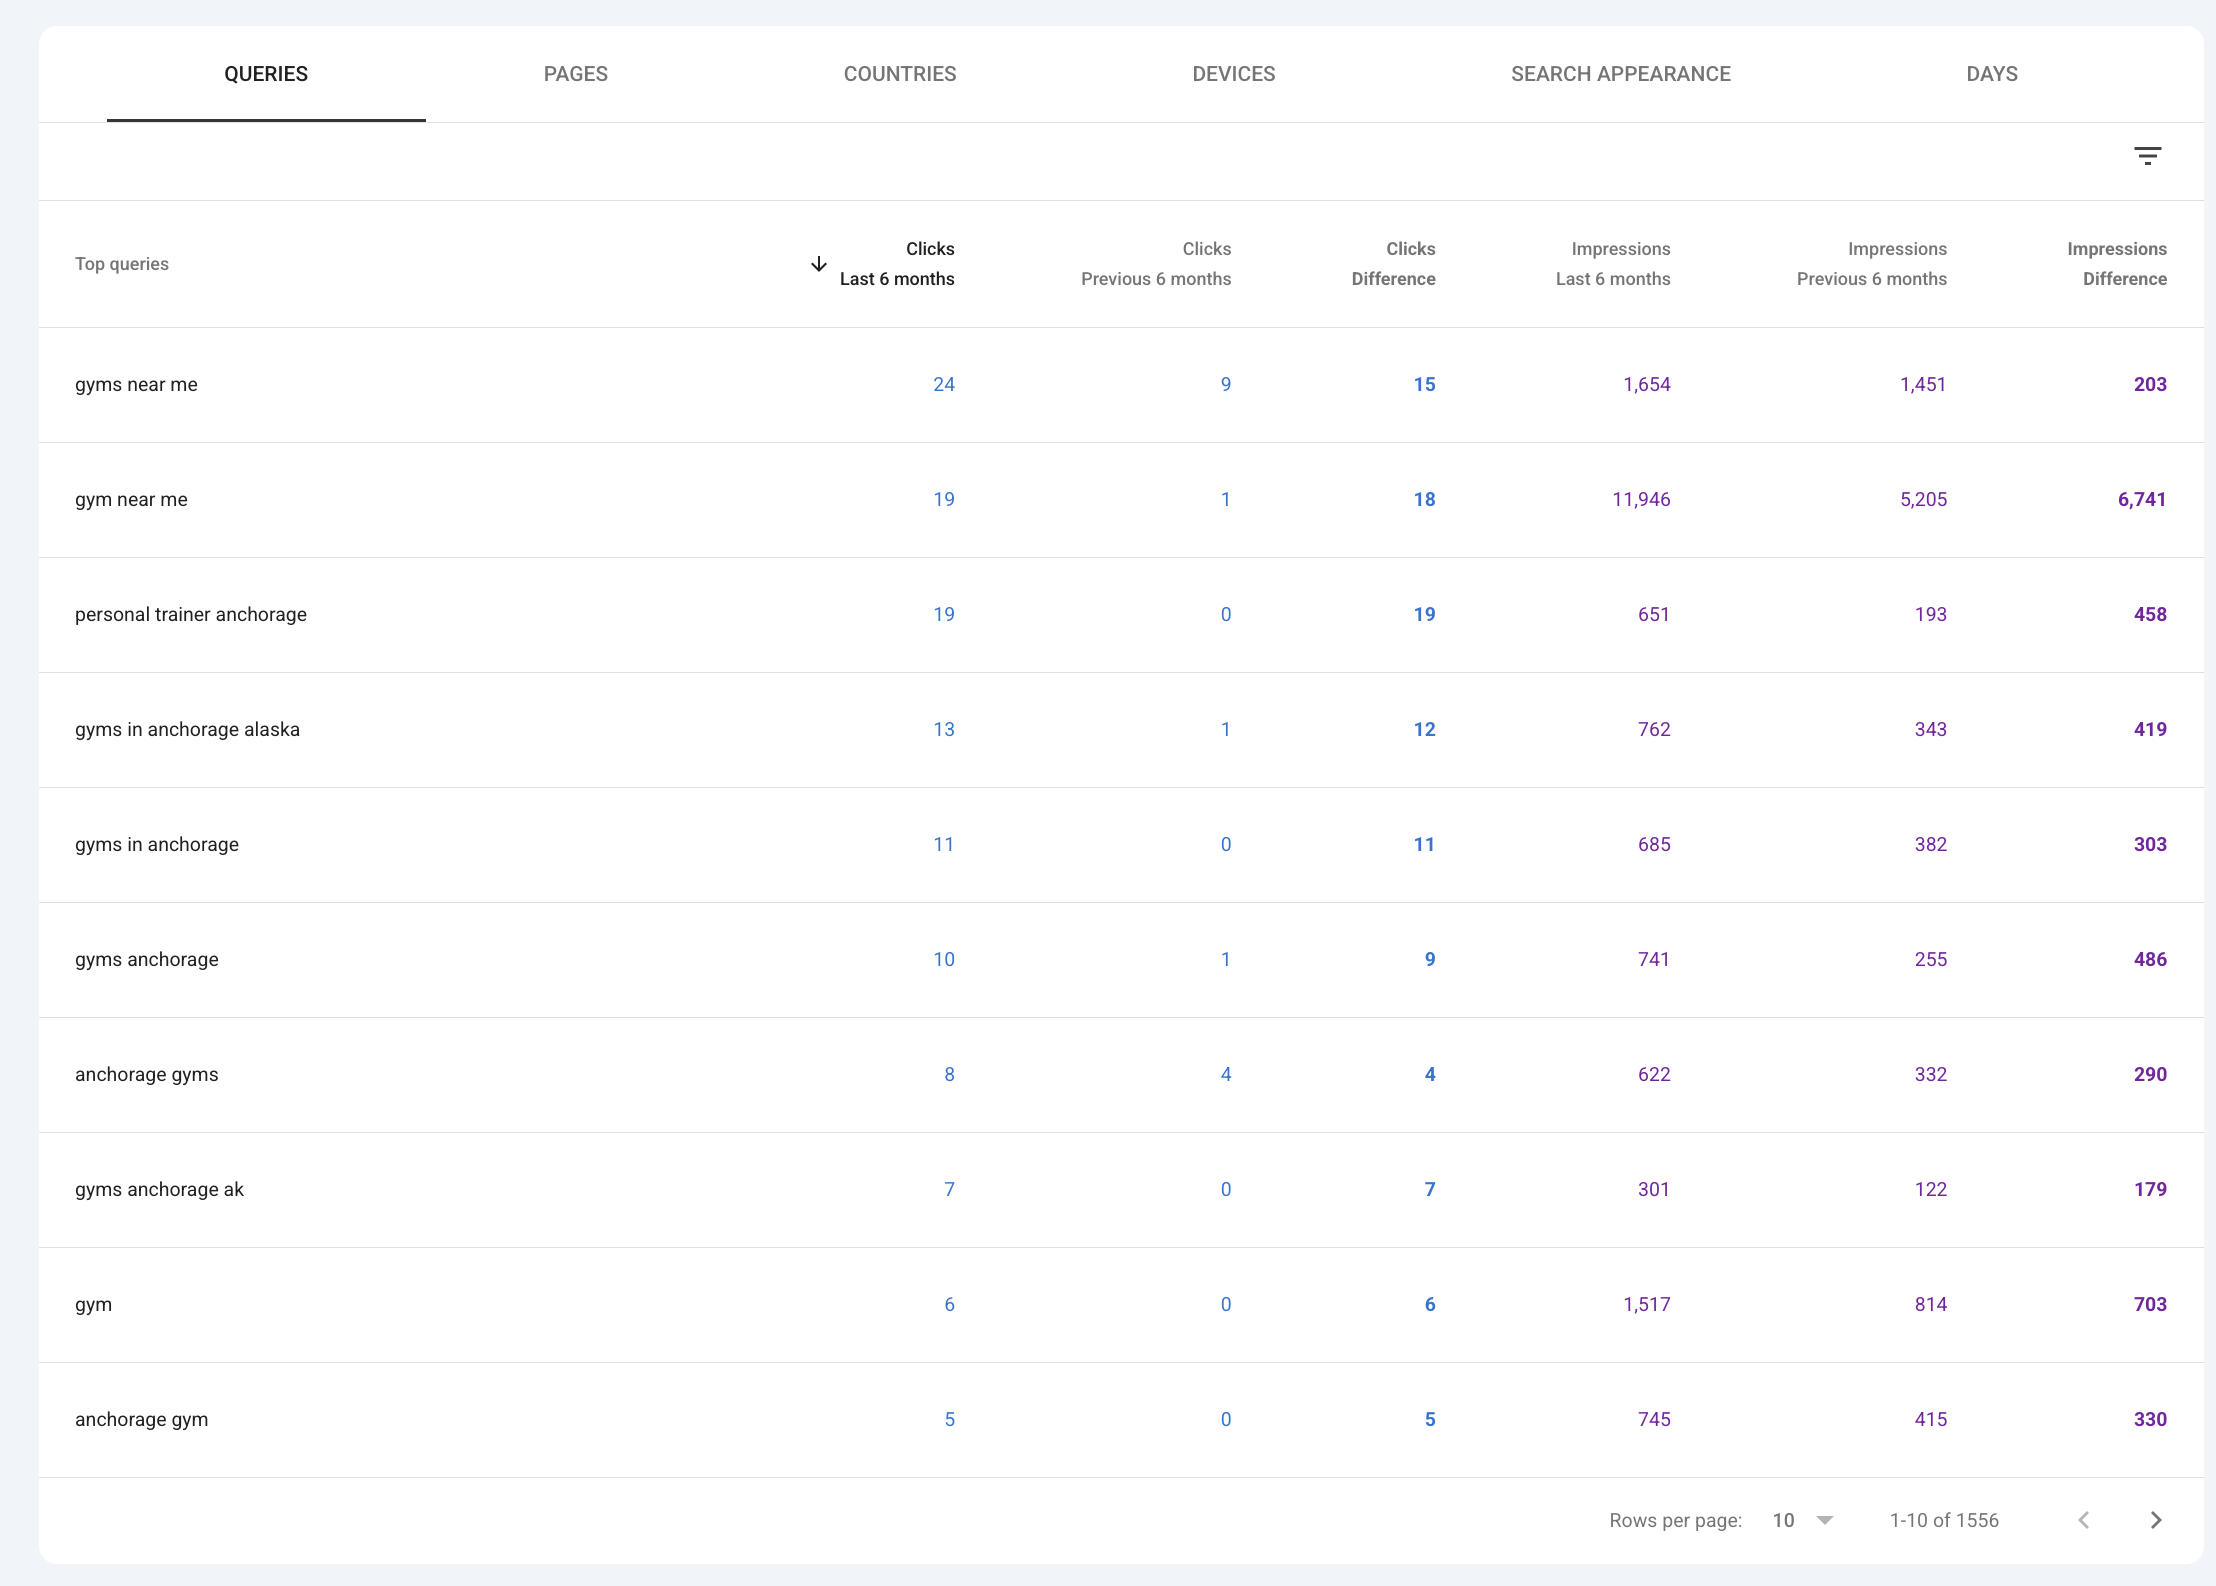
Task: Select the 'gyms in anchorage' query
Action: click(157, 845)
